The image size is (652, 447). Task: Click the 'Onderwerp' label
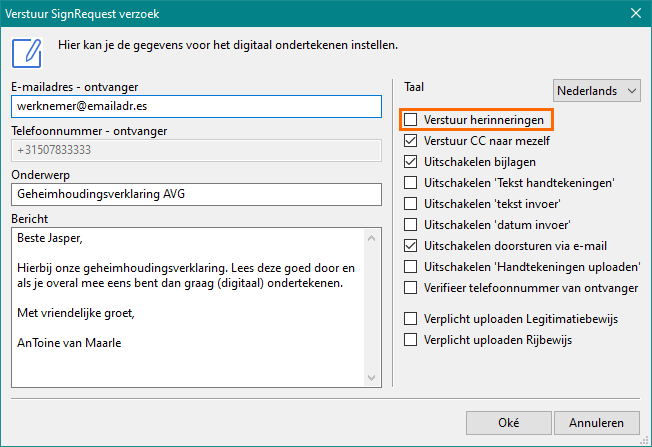(x=41, y=175)
